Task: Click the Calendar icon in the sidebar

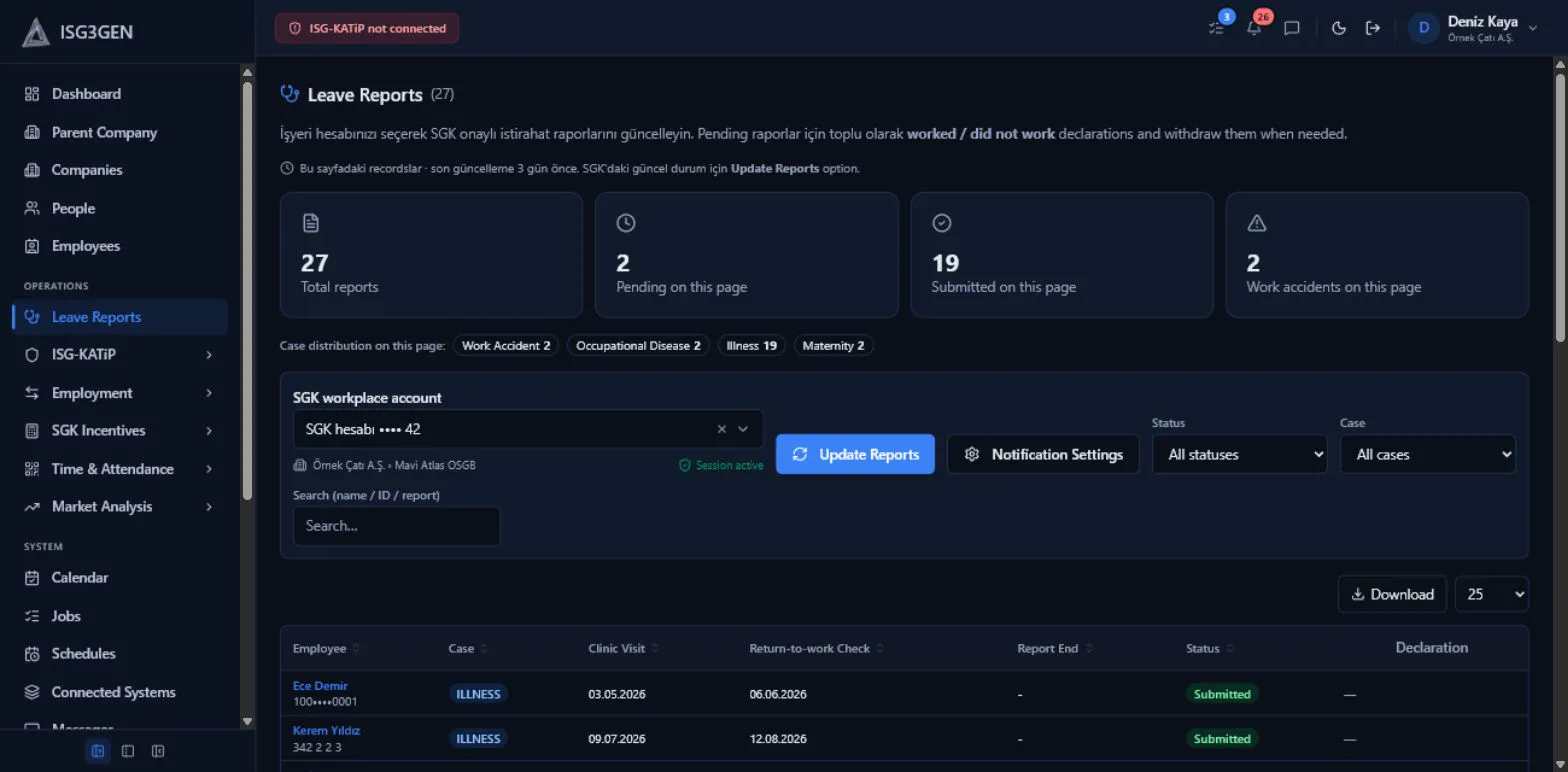Action: click(32, 578)
